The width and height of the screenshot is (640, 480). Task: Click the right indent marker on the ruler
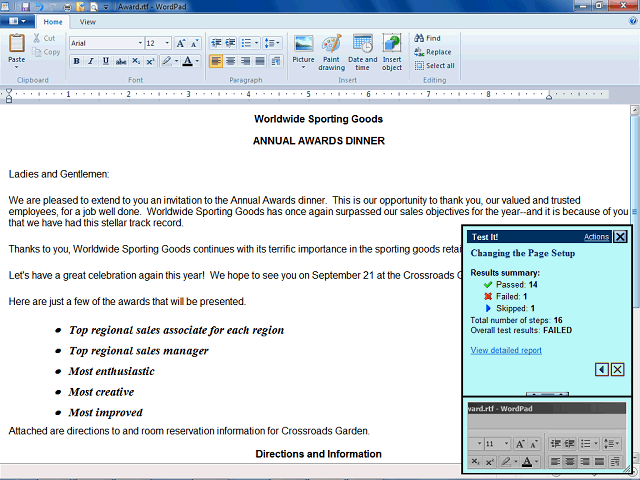click(549, 97)
